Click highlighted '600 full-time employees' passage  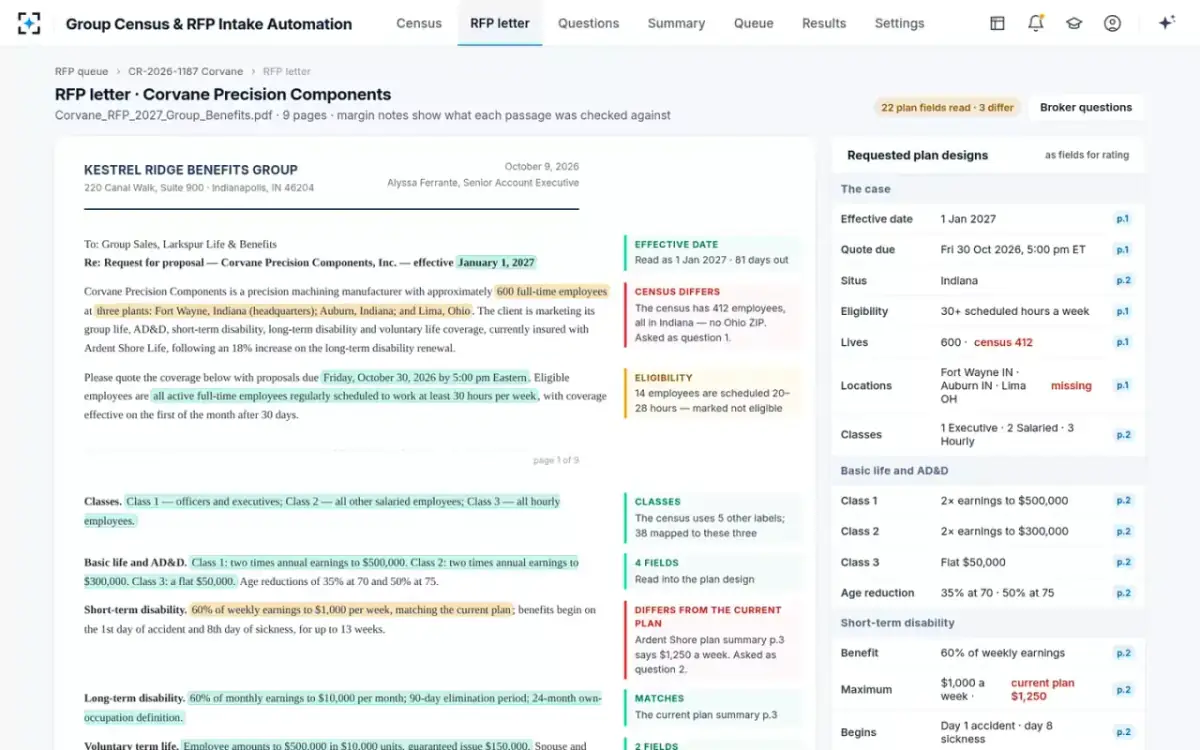pyautogui.click(x=552, y=291)
